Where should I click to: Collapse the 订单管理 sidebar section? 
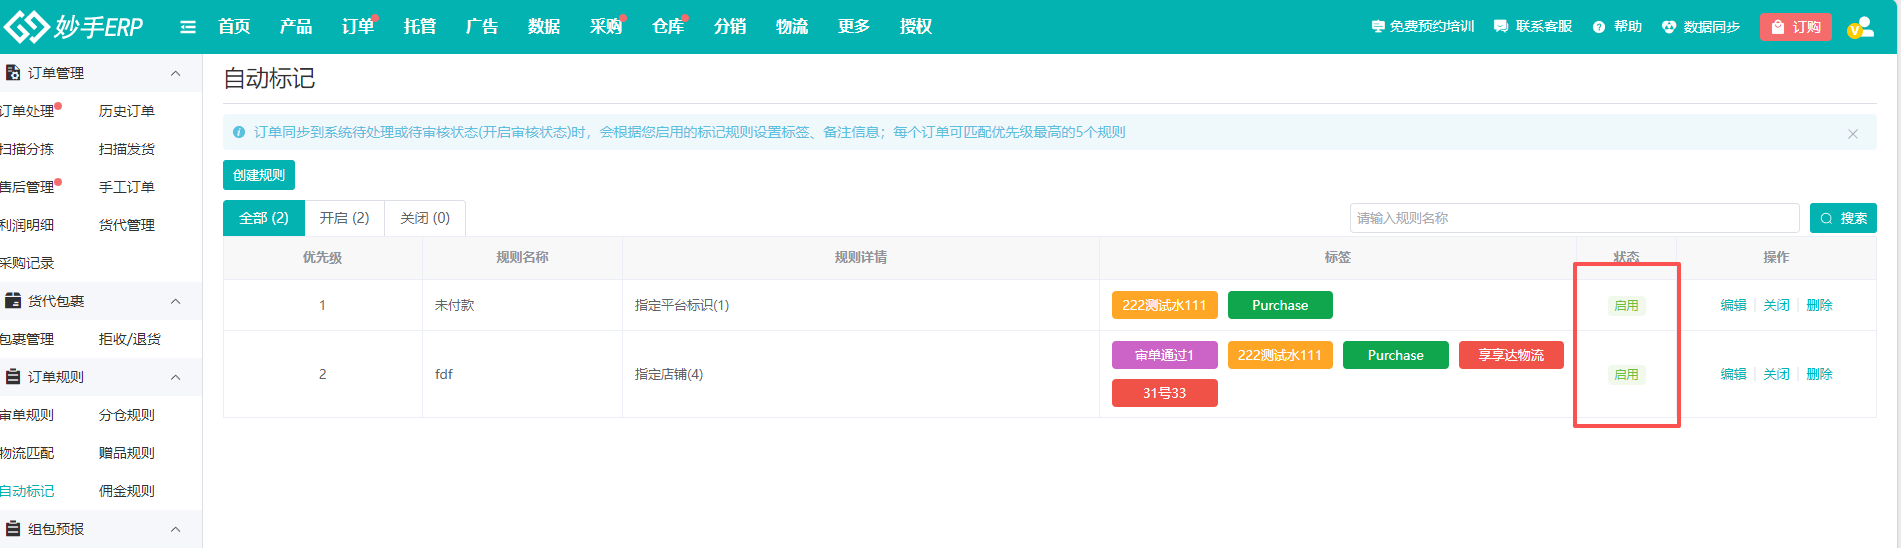coord(176,73)
